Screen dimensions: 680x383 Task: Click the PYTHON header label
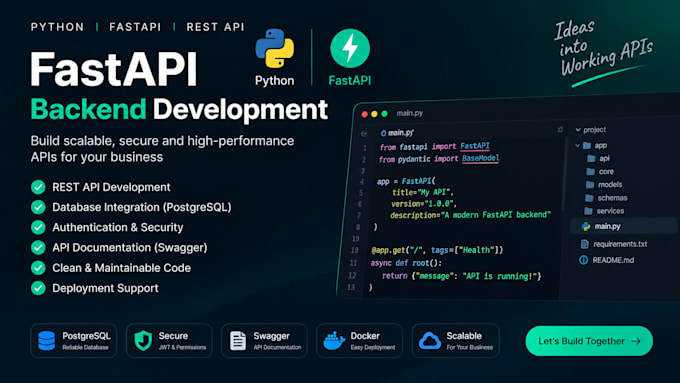[57, 27]
